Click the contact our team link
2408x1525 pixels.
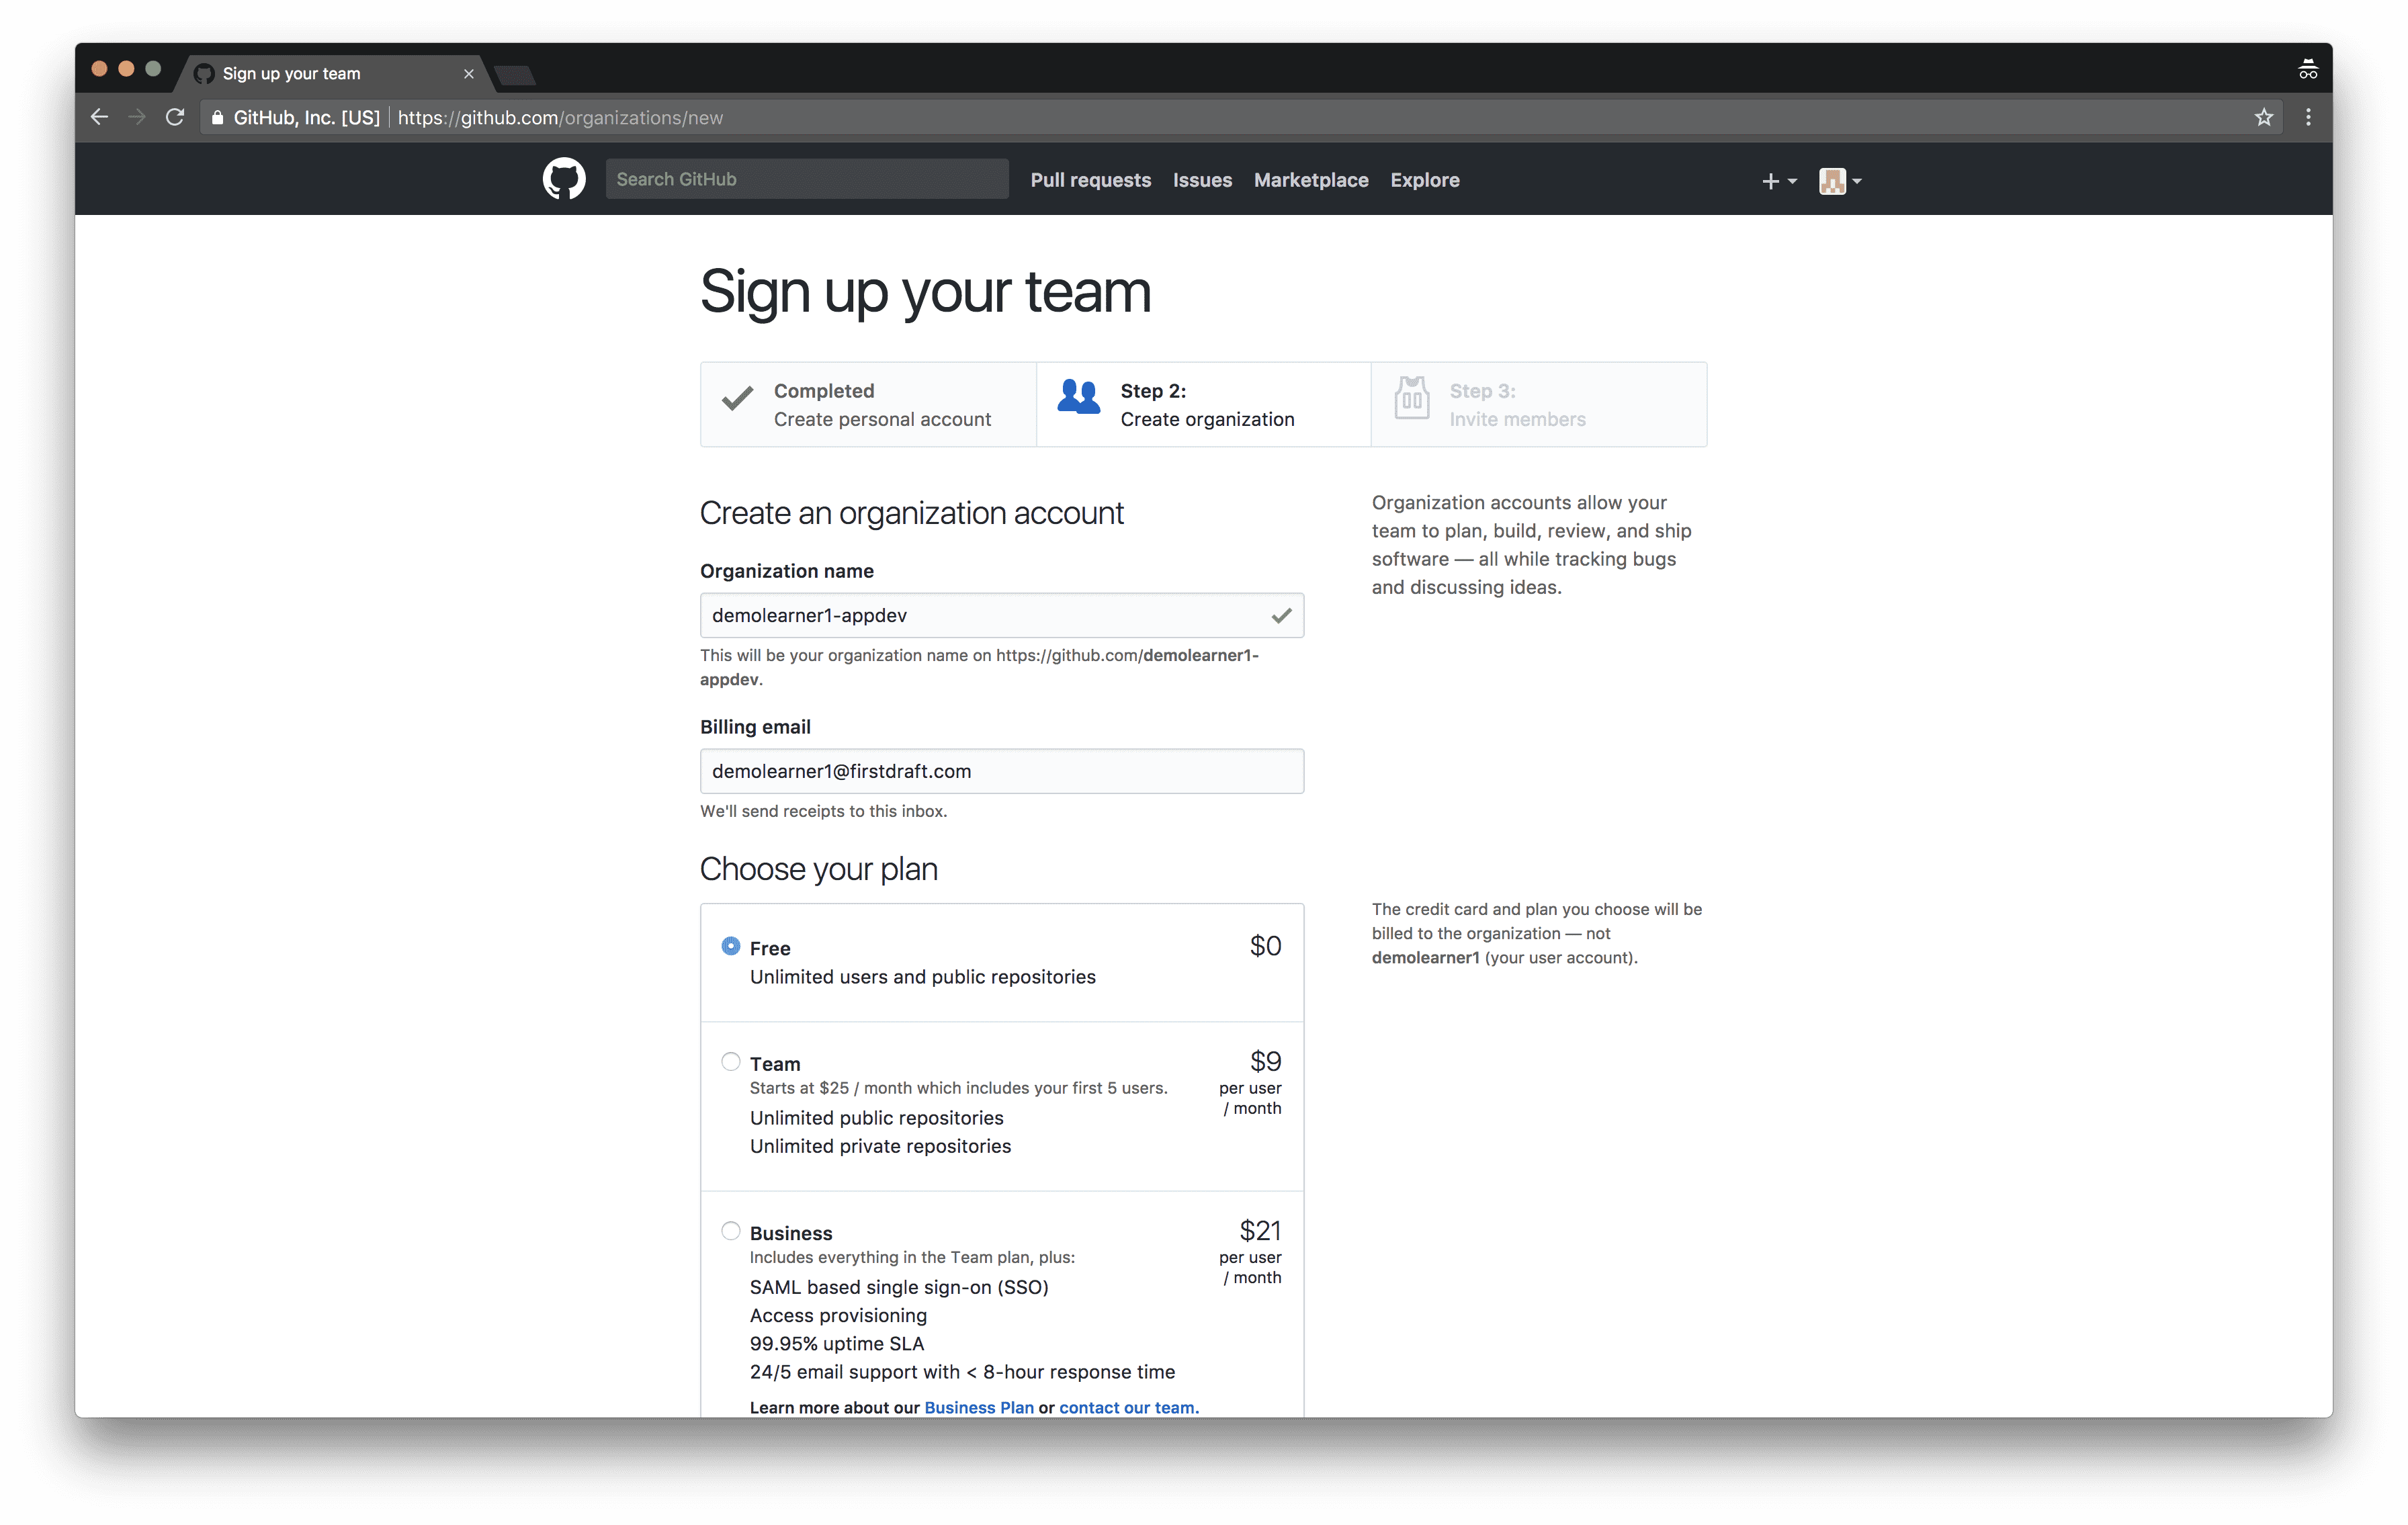[x=1127, y=1407]
